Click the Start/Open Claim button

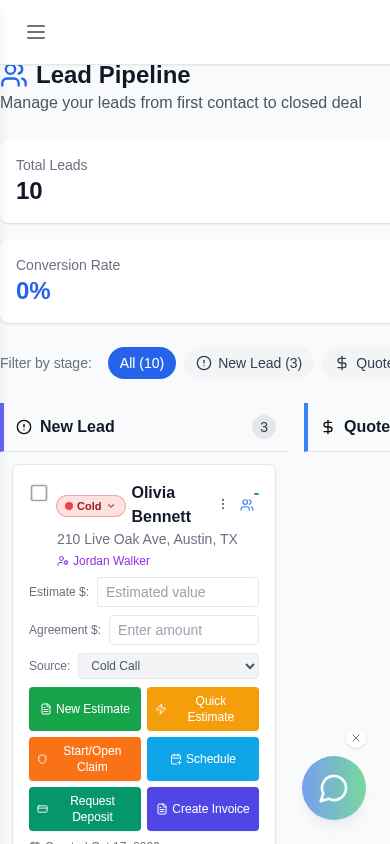click(x=85, y=759)
